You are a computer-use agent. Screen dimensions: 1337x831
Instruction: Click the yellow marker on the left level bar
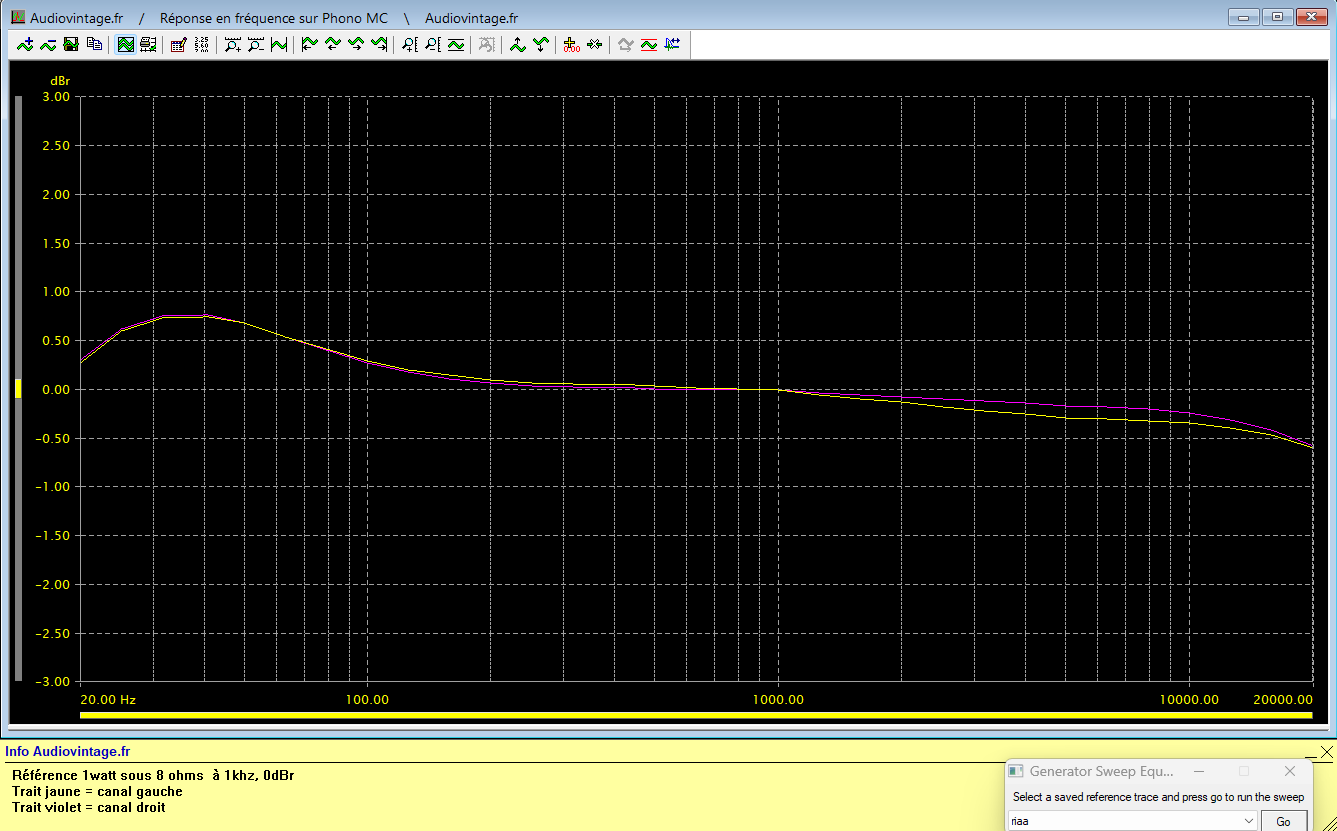[18, 389]
